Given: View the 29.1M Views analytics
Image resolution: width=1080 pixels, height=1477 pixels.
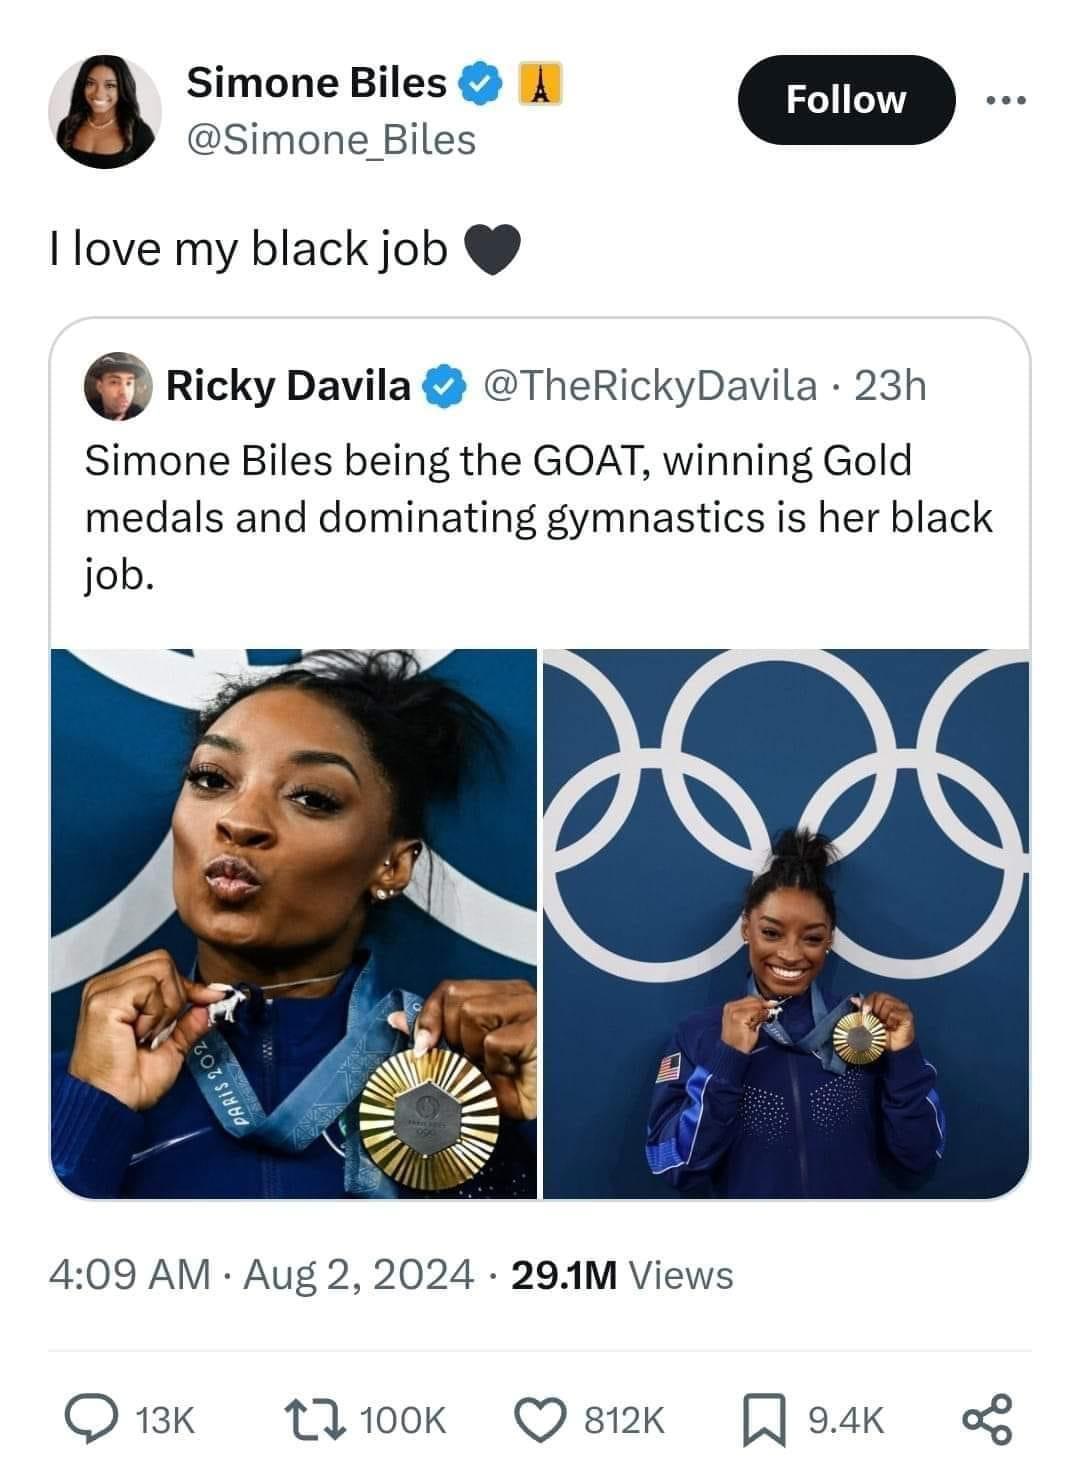Looking at the screenshot, I should [622, 1275].
